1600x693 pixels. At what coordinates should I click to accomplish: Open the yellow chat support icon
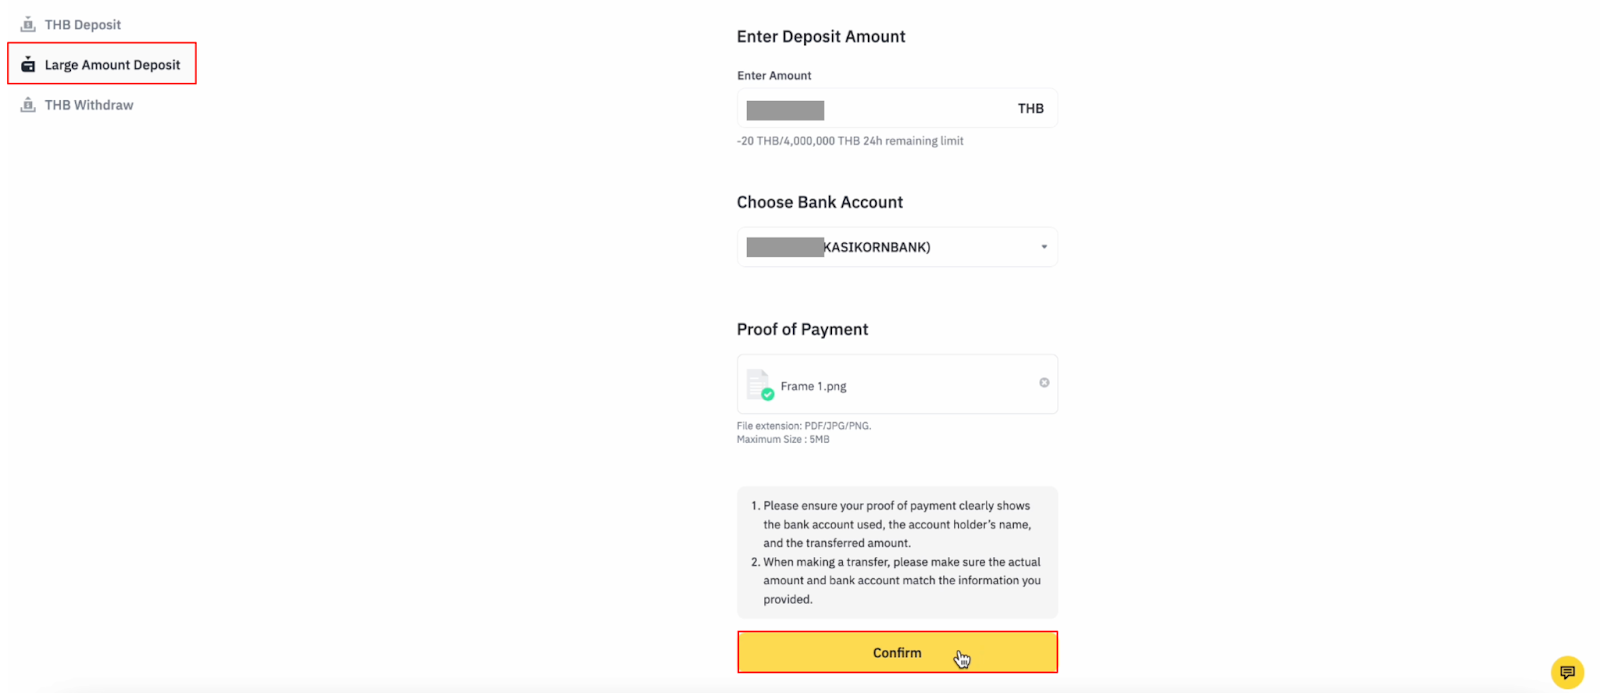coord(1567,673)
